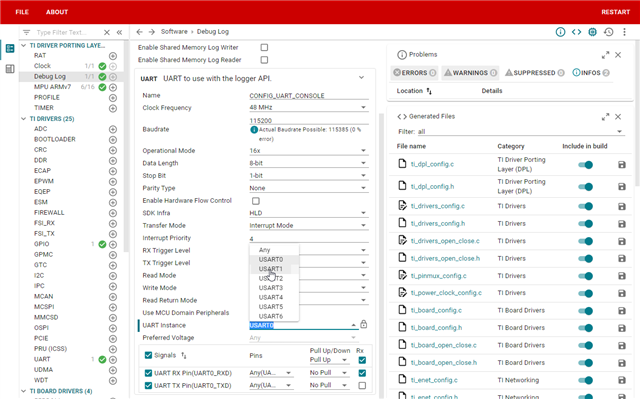The image size is (640, 399).
Task: Clear the type filter text
Action: pyautogui.click(x=107, y=32)
